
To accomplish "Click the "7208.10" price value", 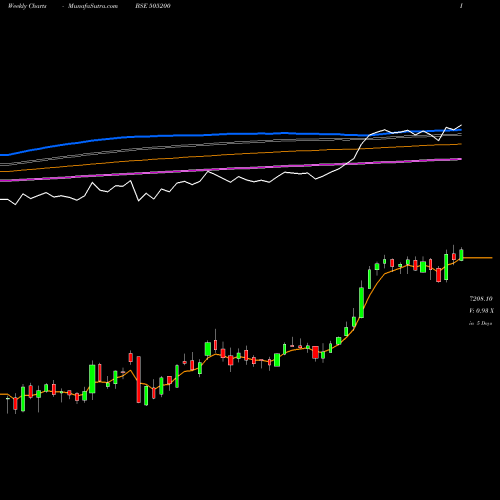I will click(481, 299).
